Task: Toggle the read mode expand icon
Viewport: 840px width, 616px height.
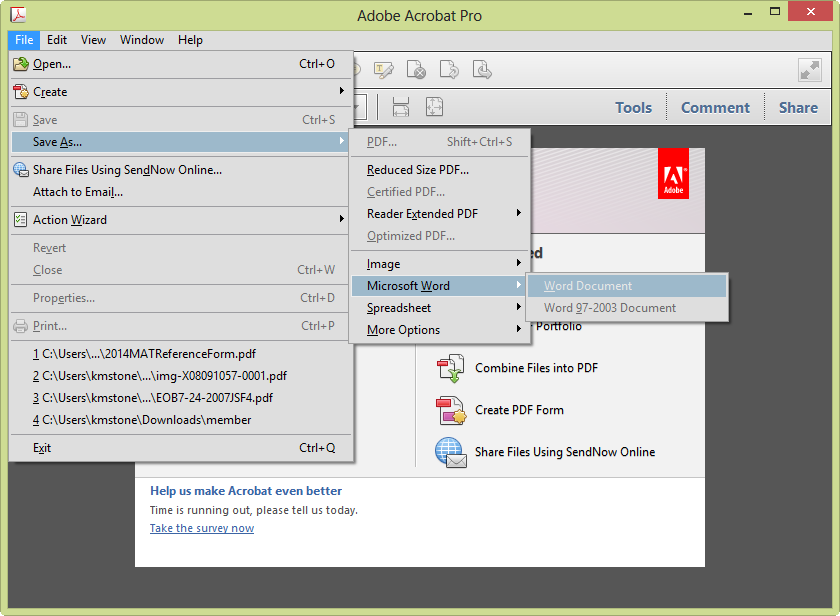Action: tap(809, 70)
